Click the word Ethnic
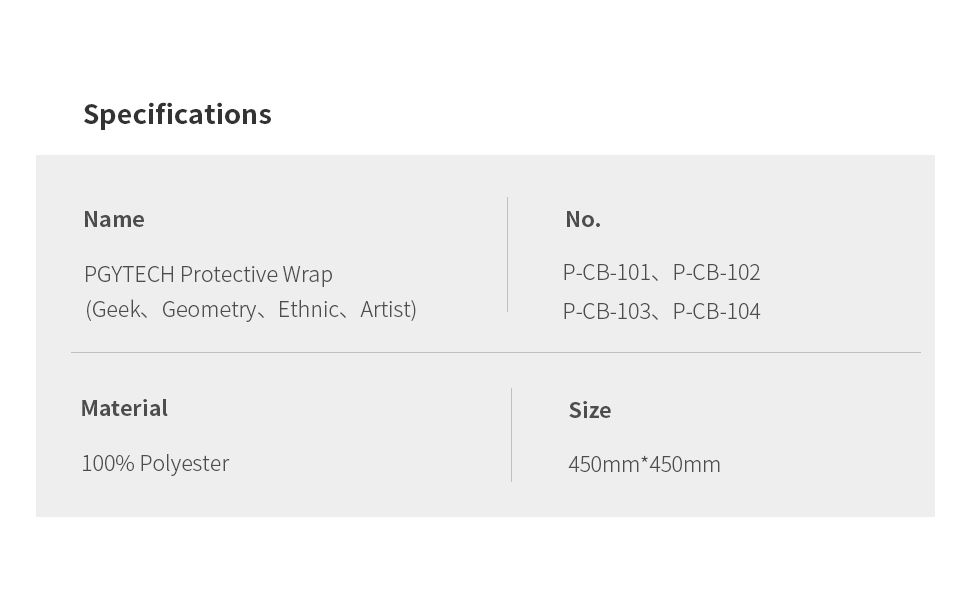The height and width of the screenshot is (600, 970). (x=308, y=310)
